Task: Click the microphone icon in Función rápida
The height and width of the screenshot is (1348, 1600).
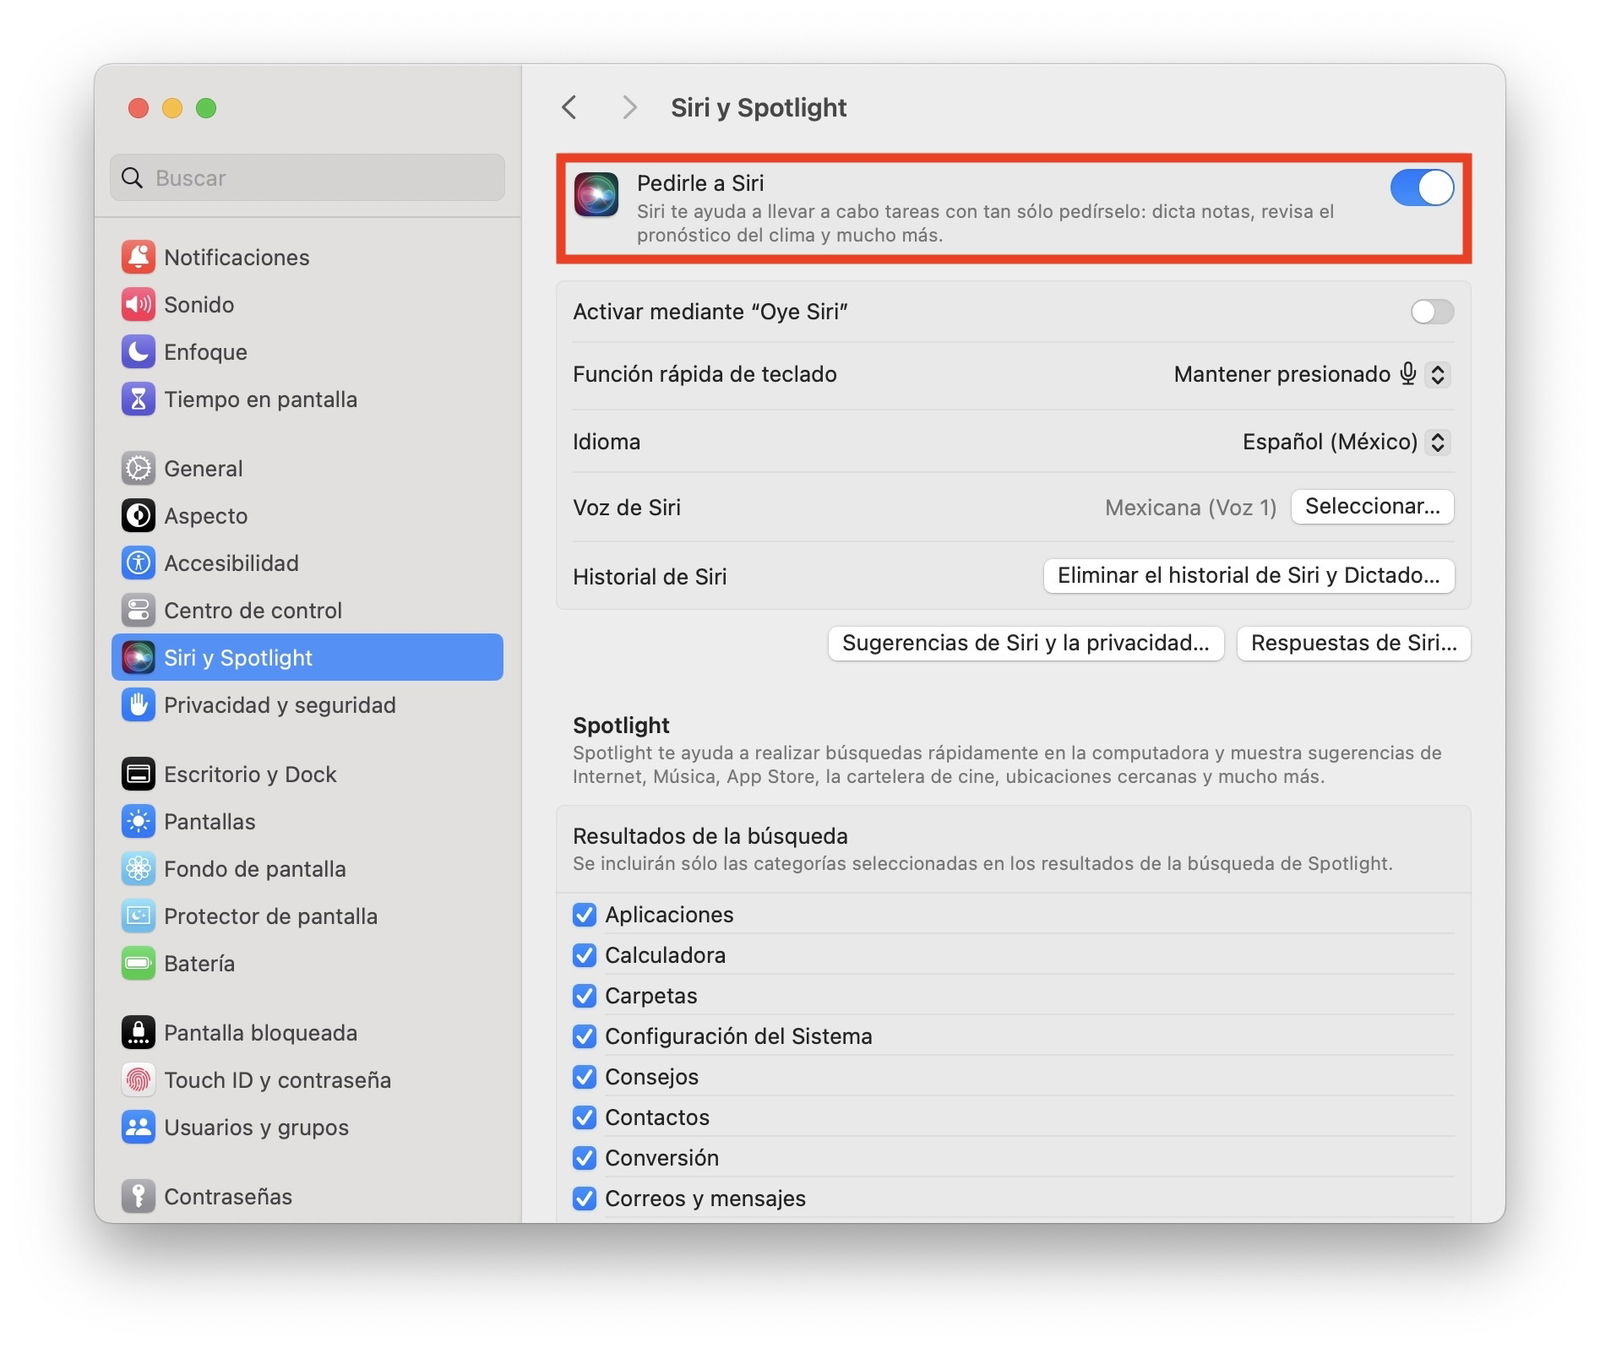Action: (1408, 374)
